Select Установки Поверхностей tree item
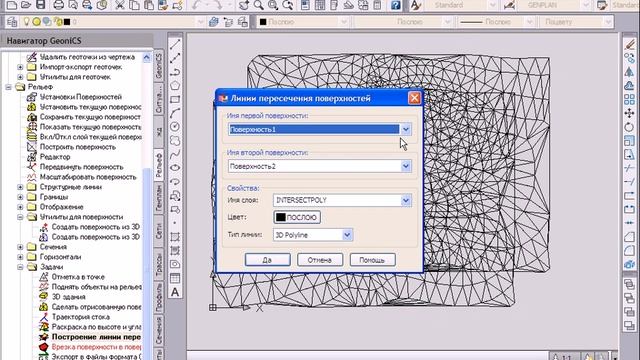 [80, 97]
